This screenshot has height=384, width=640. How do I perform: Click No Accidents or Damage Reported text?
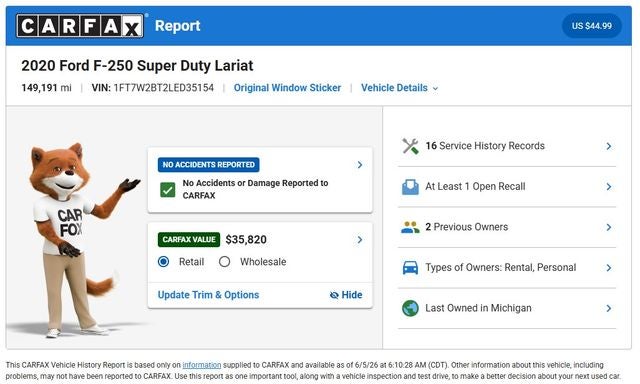pos(255,189)
